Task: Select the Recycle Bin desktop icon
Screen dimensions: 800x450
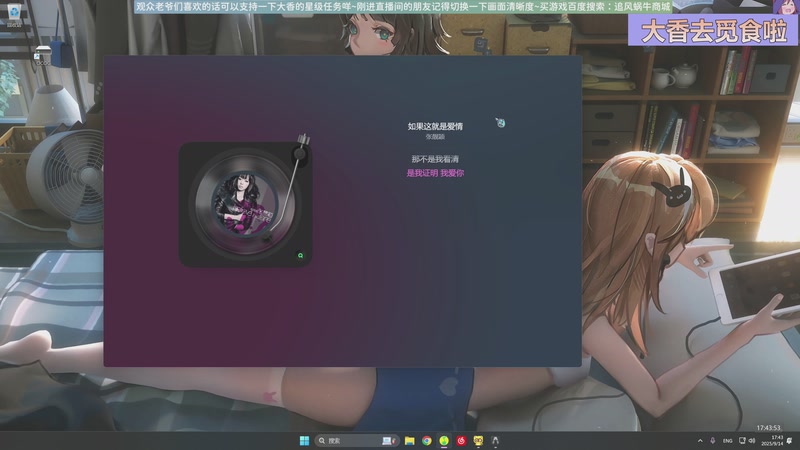Action: [x=14, y=14]
